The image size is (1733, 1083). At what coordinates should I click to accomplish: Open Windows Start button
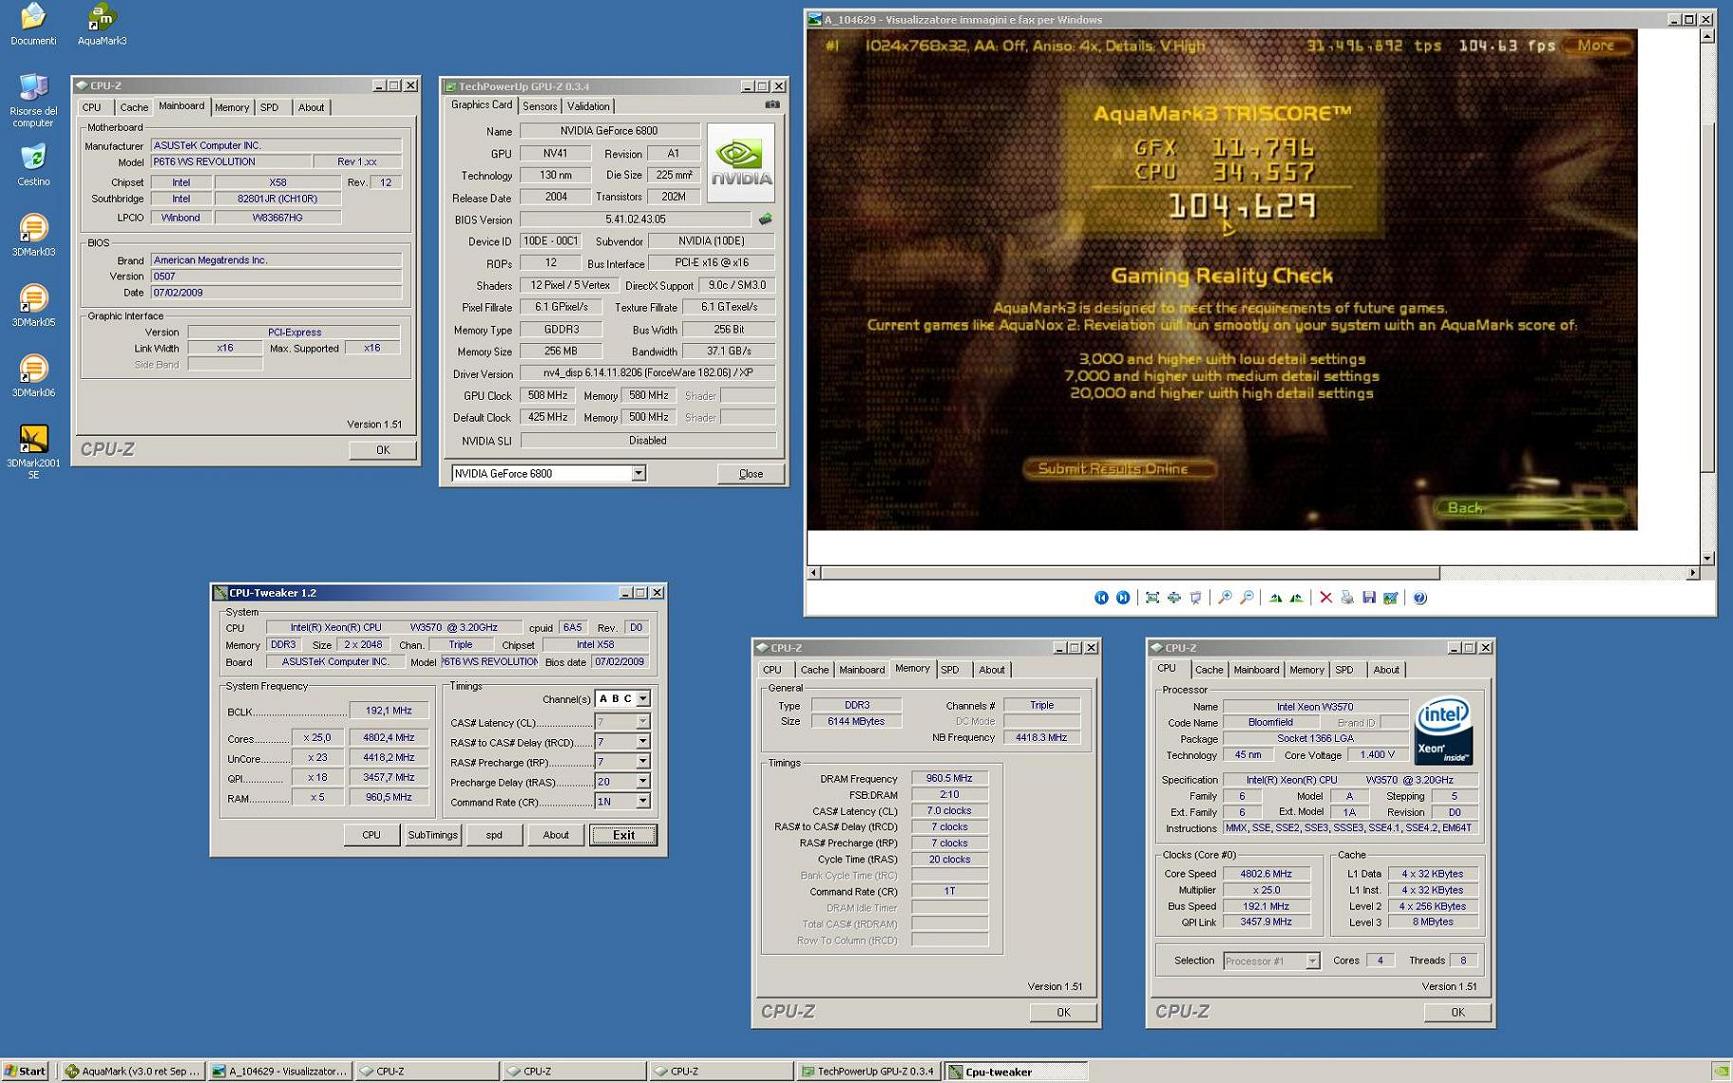coord(25,1071)
